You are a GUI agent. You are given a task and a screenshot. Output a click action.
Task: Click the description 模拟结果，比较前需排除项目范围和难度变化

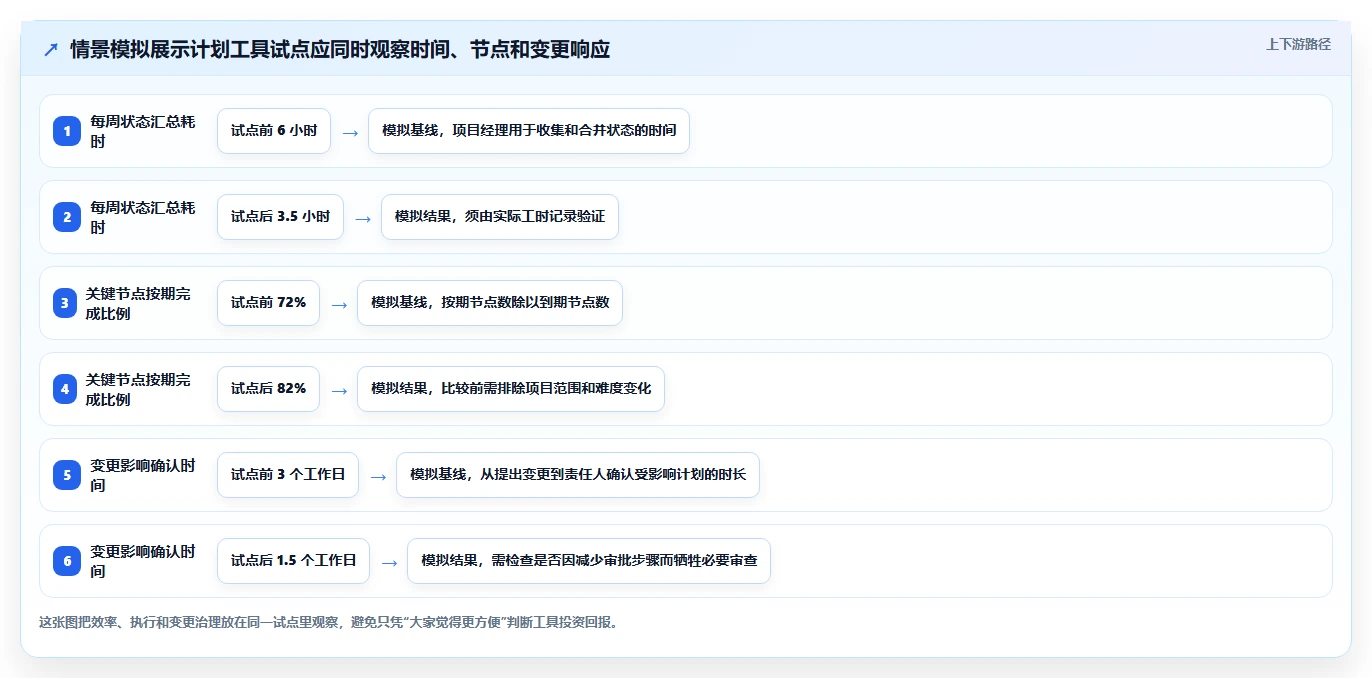click(x=511, y=389)
